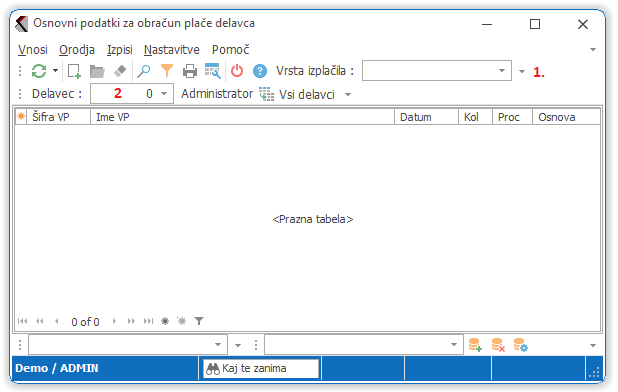Click the magnifier Search icon
This screenshot has width=618, height=392.
point(143,71)
